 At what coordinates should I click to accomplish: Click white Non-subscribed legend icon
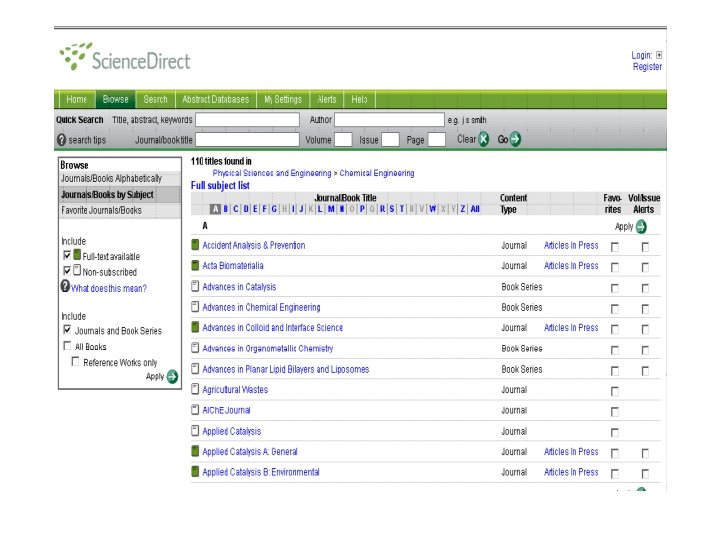(77, 270)
